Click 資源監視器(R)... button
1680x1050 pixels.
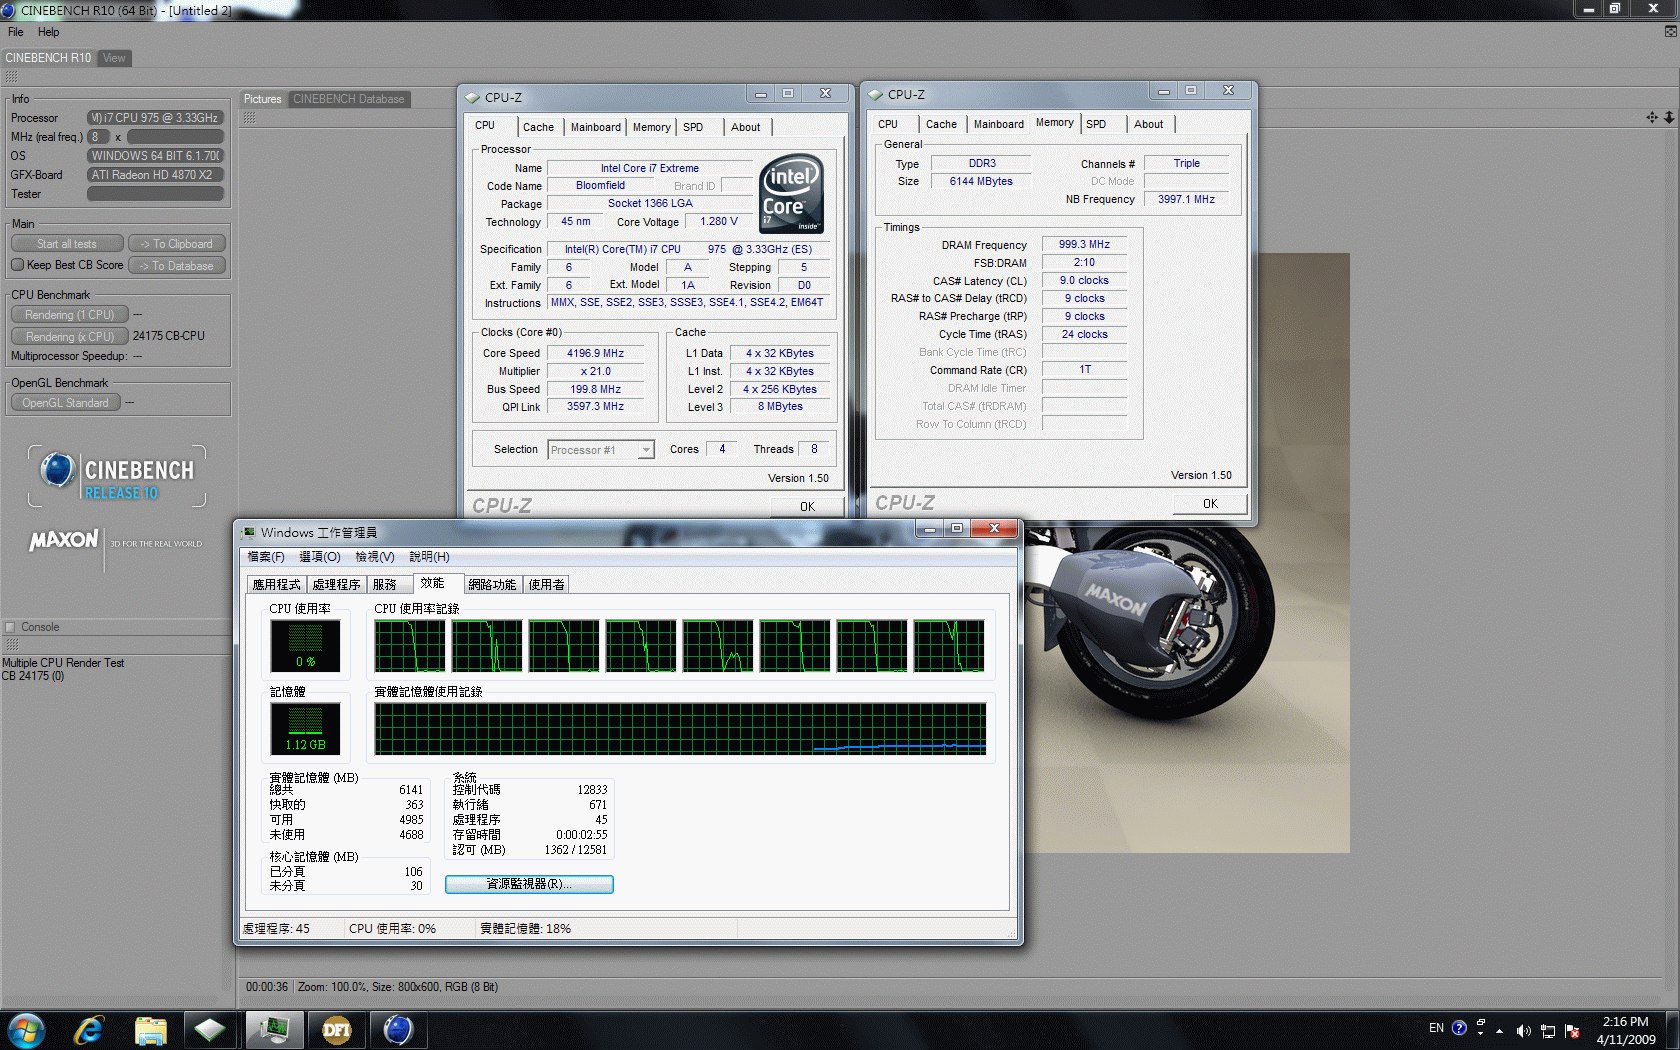pos(529,884)
